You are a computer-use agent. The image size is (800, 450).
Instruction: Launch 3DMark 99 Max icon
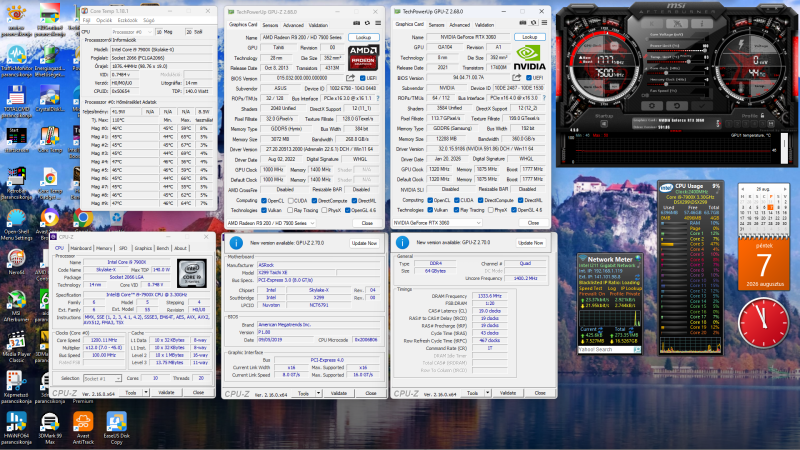coord(49,429)
